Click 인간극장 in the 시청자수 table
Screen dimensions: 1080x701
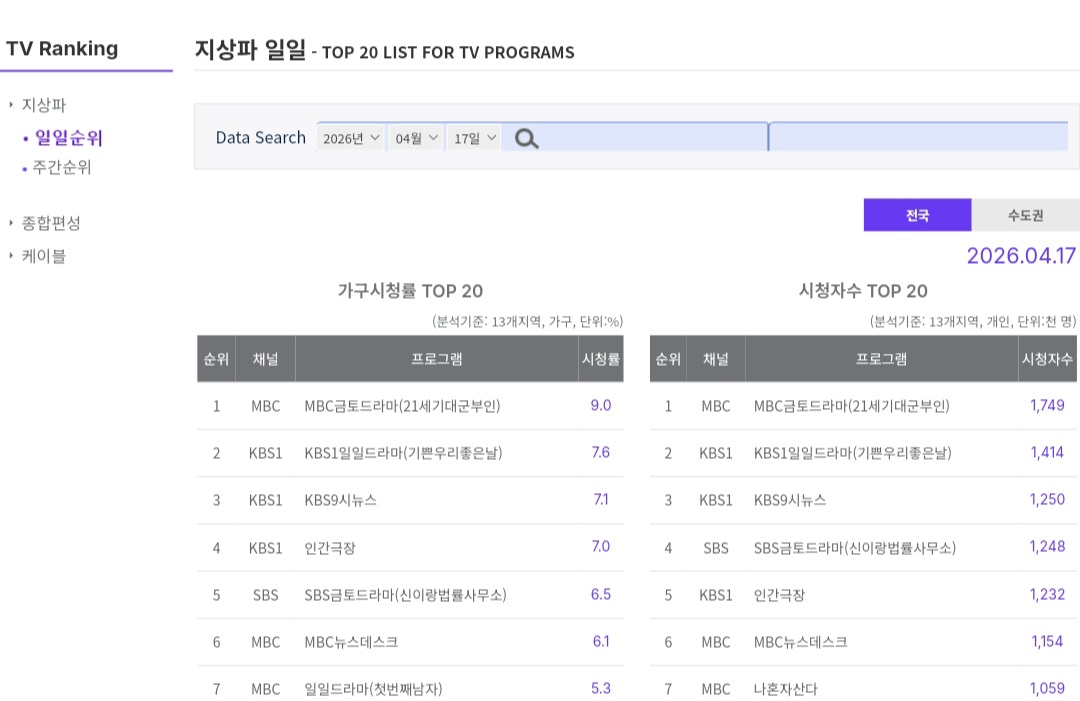(x=779, y=595)
